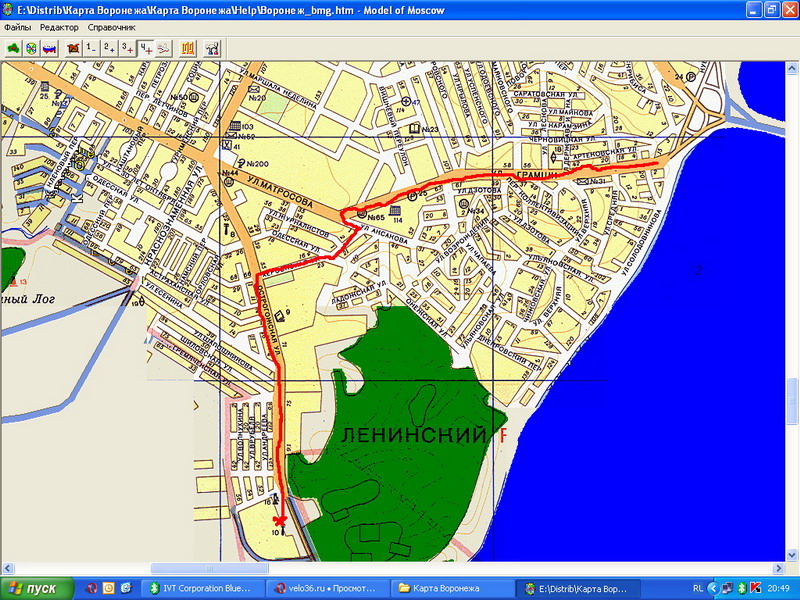
Task: Switch to Карта Воронежа folder taskbar item
Action: click(450, 587)
